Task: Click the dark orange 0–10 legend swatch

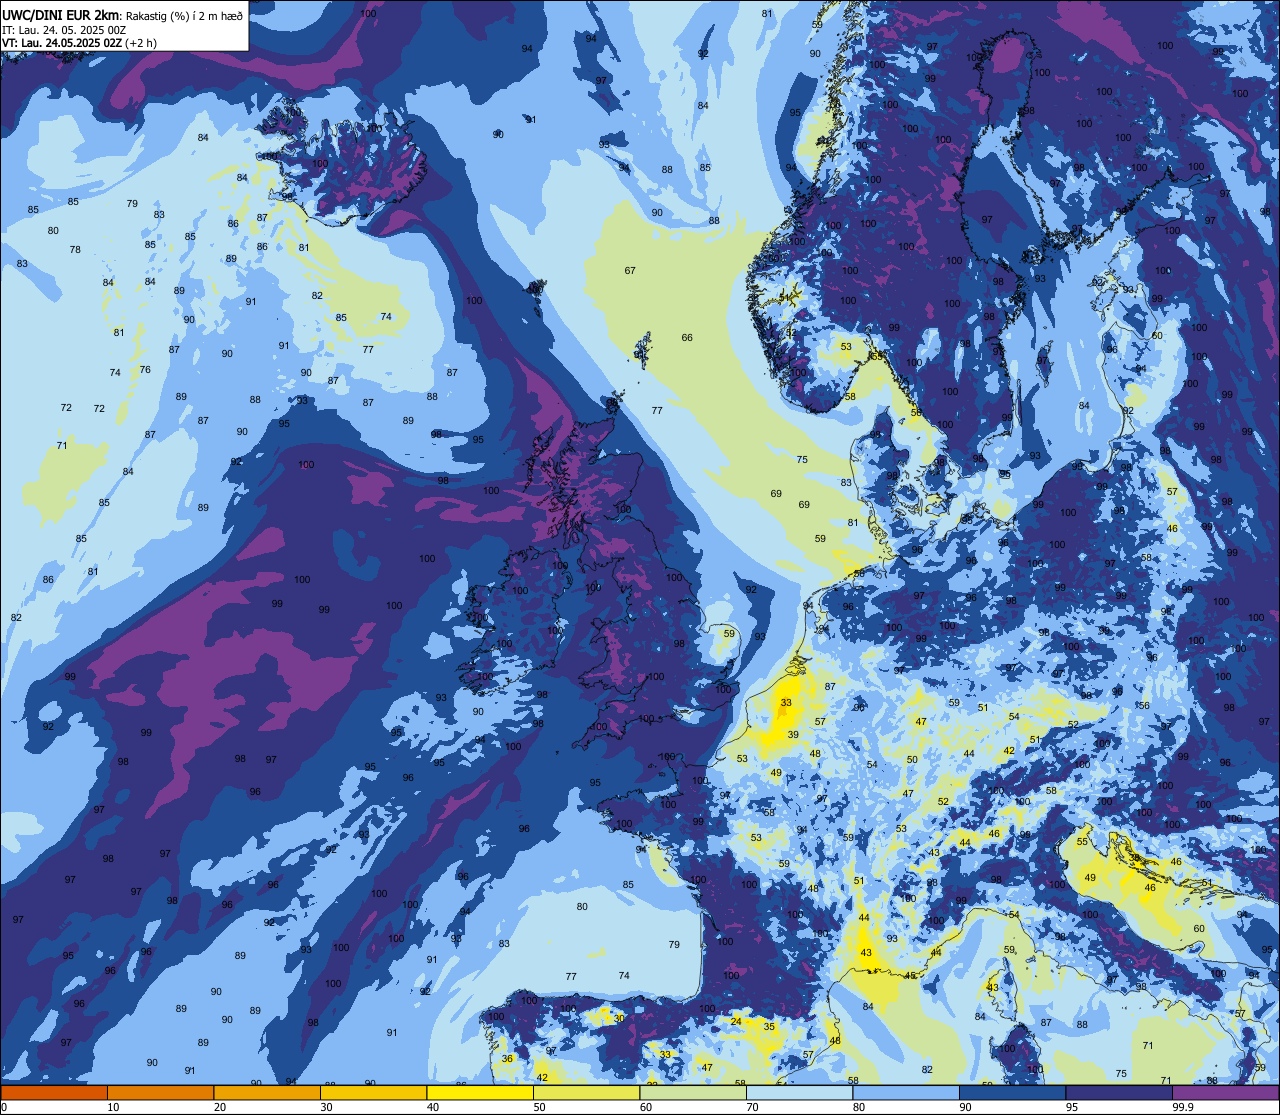Action: (54, 1092)
